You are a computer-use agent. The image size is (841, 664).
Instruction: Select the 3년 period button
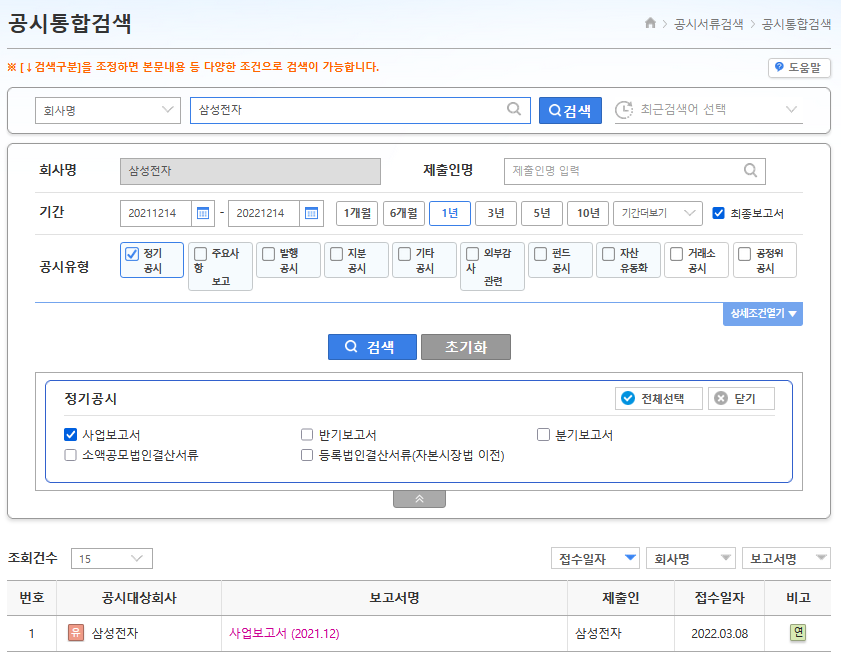tap(496, 213)
